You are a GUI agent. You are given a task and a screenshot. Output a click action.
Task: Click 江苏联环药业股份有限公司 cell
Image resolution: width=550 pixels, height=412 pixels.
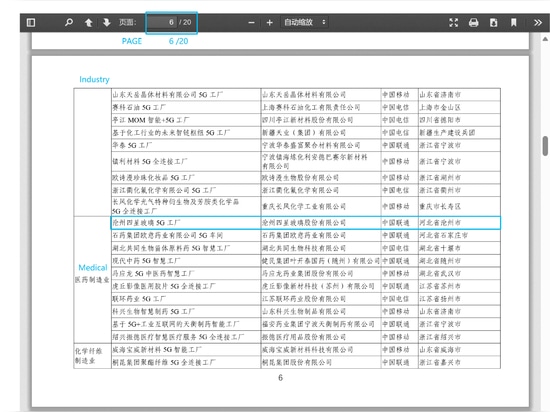(321, 299)
